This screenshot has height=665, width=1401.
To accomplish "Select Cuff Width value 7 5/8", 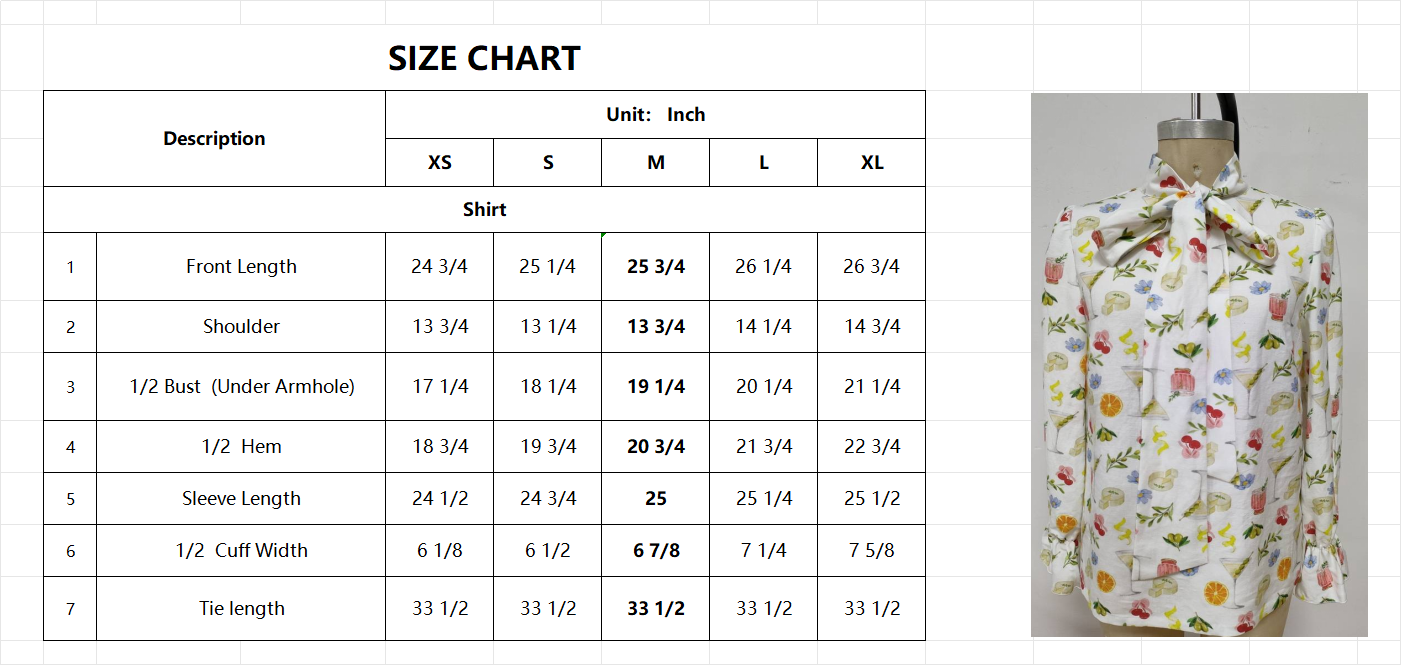I will [x=871, y=551].
